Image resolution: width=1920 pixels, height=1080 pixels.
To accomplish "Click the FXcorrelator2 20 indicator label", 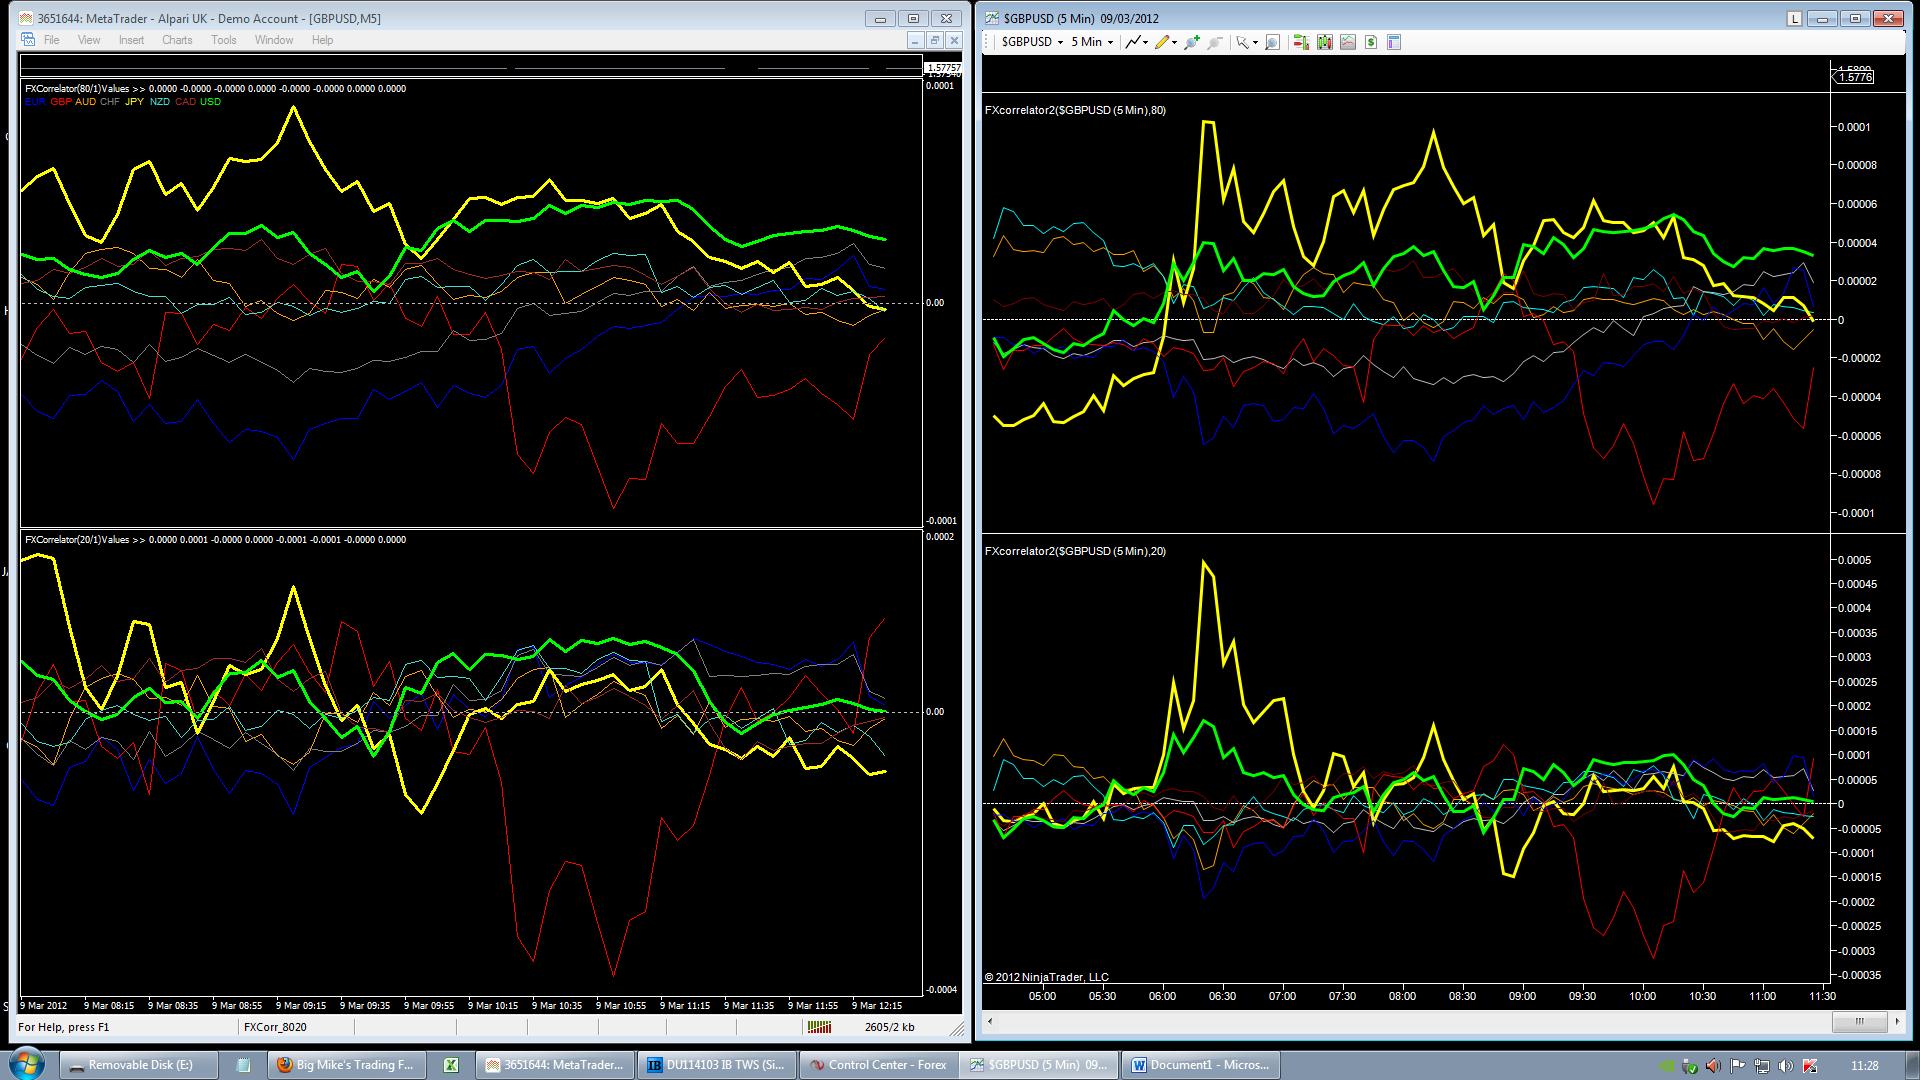I will point(1075,551).
